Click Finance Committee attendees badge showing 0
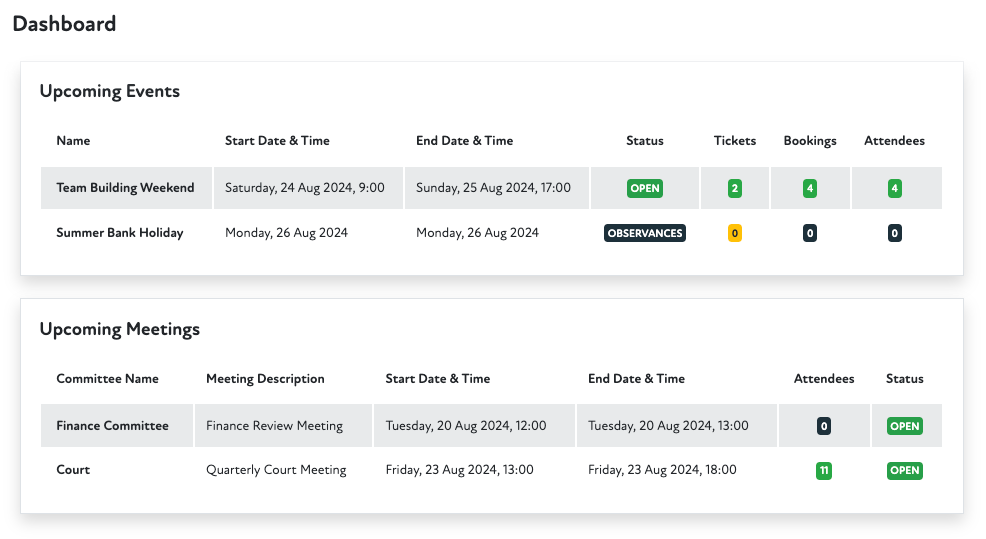 tap(824, 426)
